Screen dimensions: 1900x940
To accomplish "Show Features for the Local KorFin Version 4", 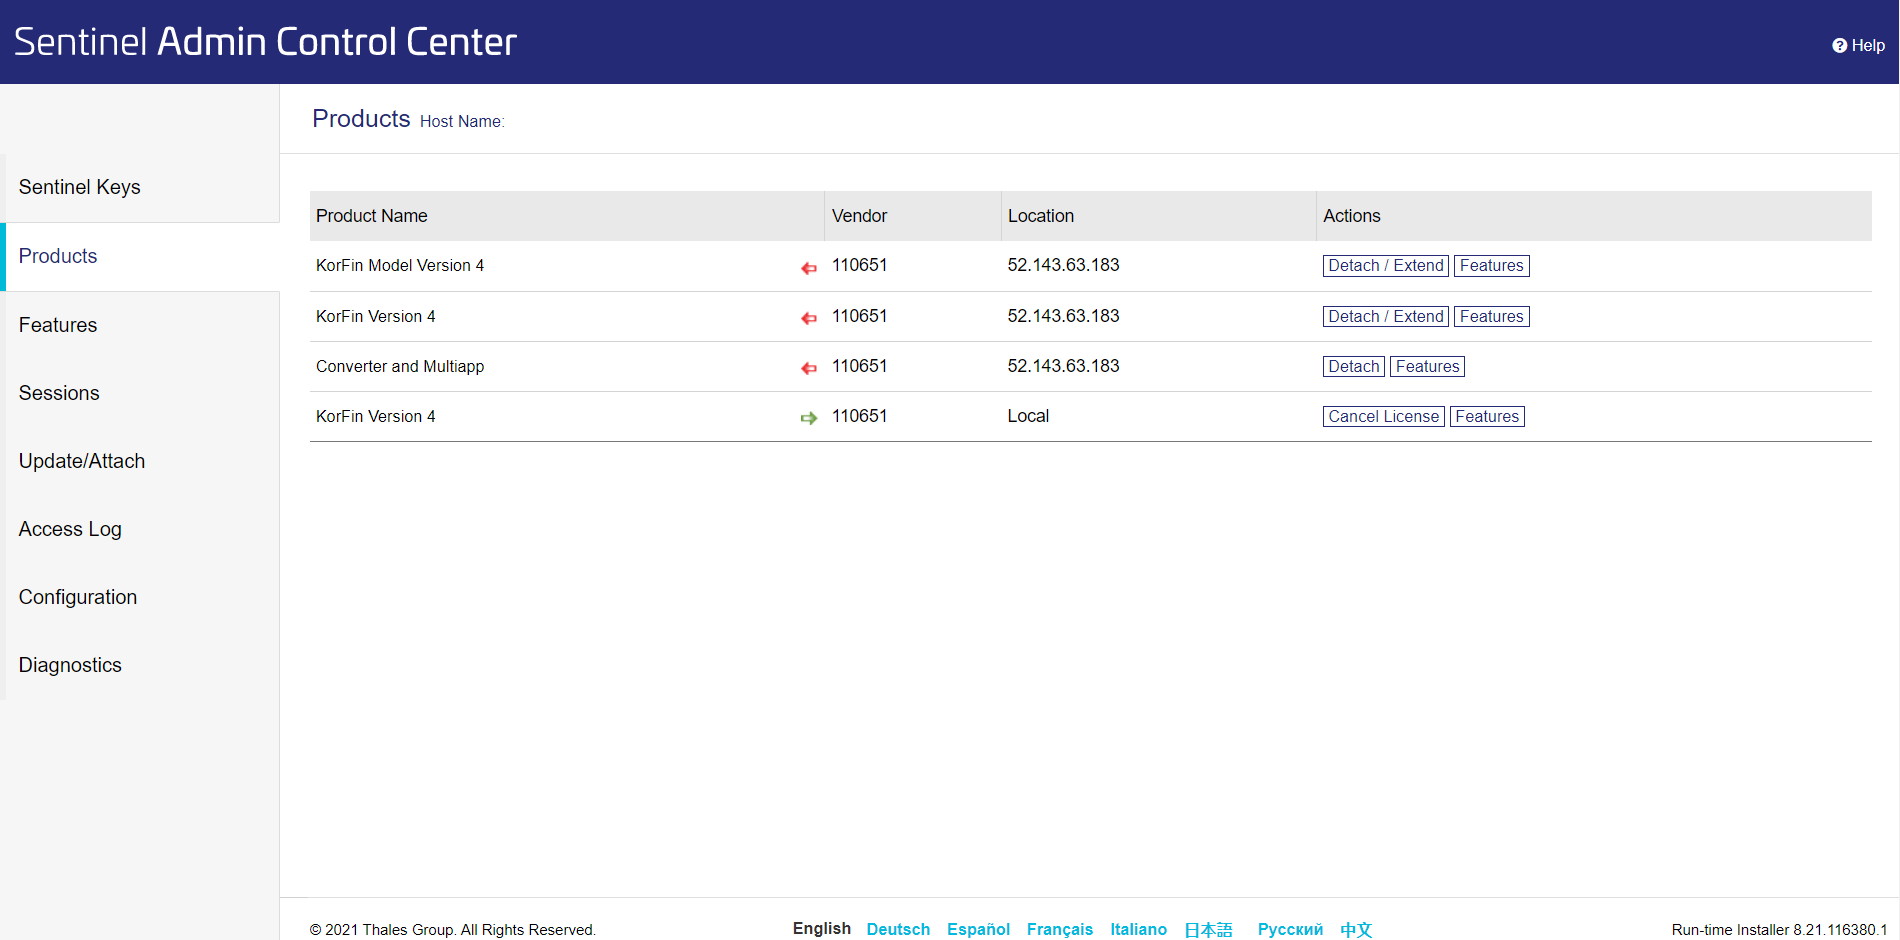I will pyautogui.click(x=1487, y=417).
